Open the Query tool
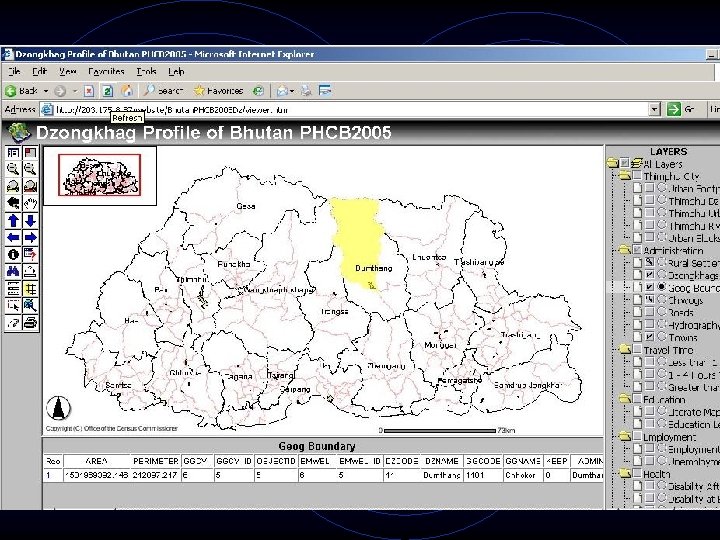 coord(30,254)
